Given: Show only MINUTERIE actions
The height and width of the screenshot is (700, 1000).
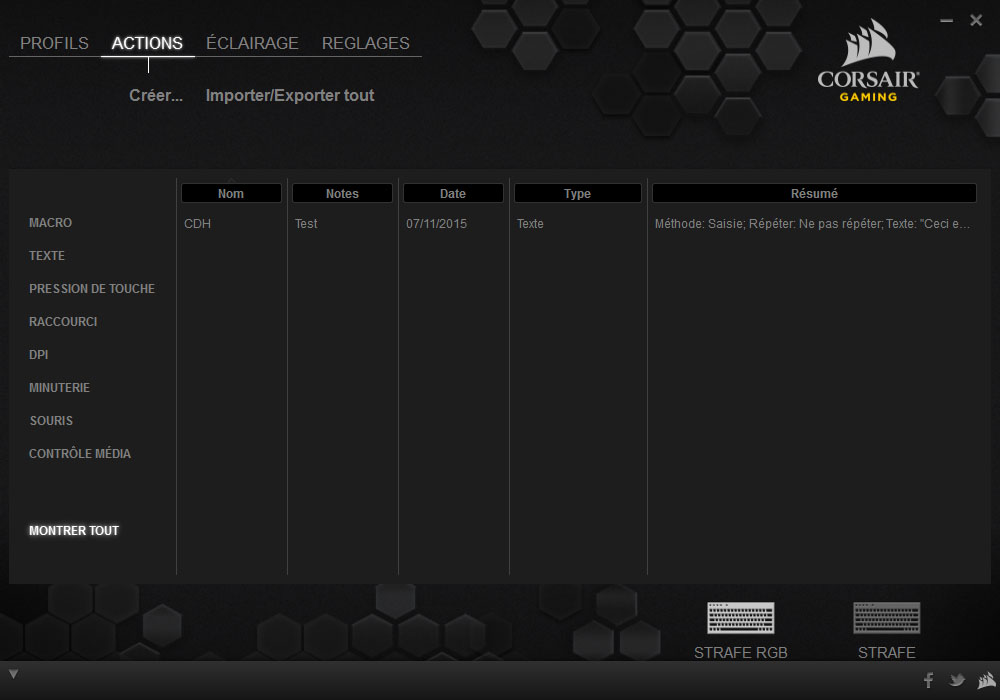Looking at the screenshot, I should coord(59,388).
